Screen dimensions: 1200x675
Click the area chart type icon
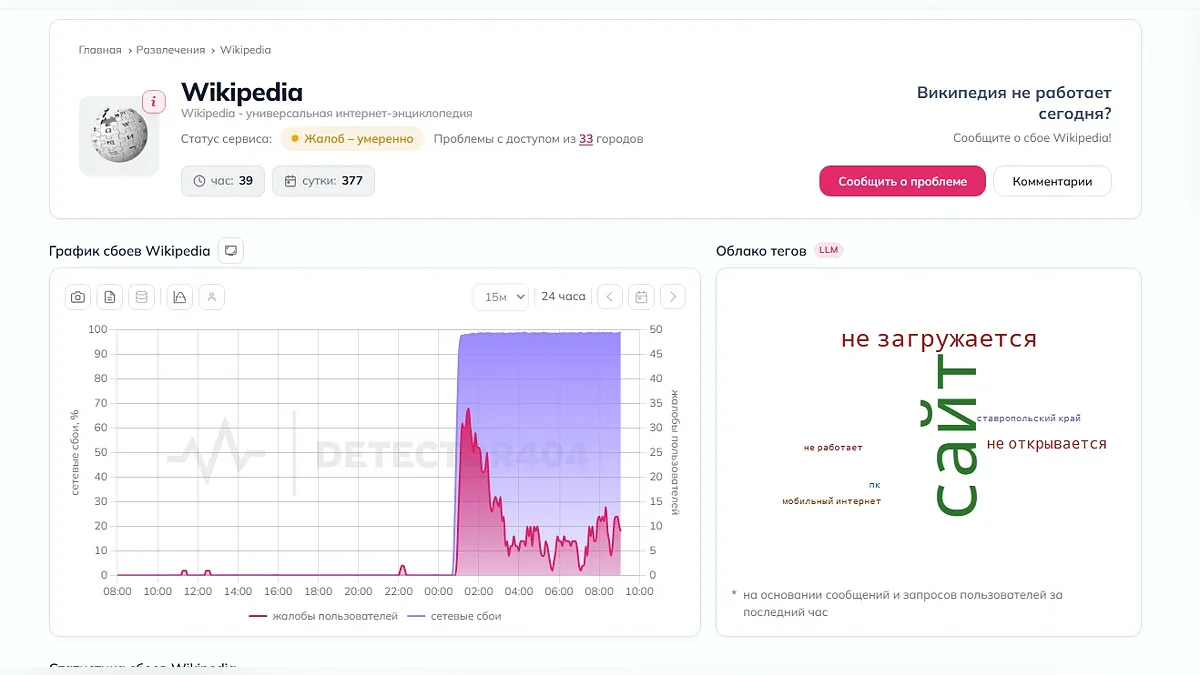pos(180,297)
